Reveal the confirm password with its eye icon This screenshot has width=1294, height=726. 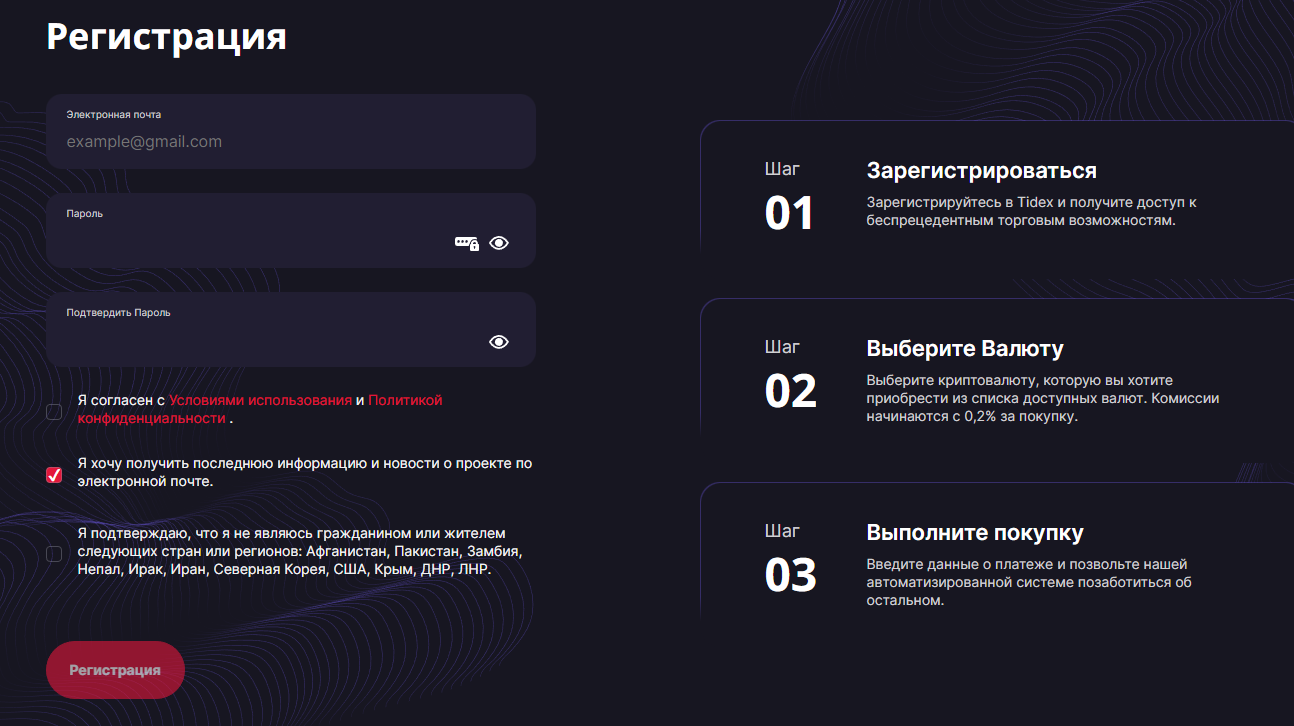tap(498, 341)
